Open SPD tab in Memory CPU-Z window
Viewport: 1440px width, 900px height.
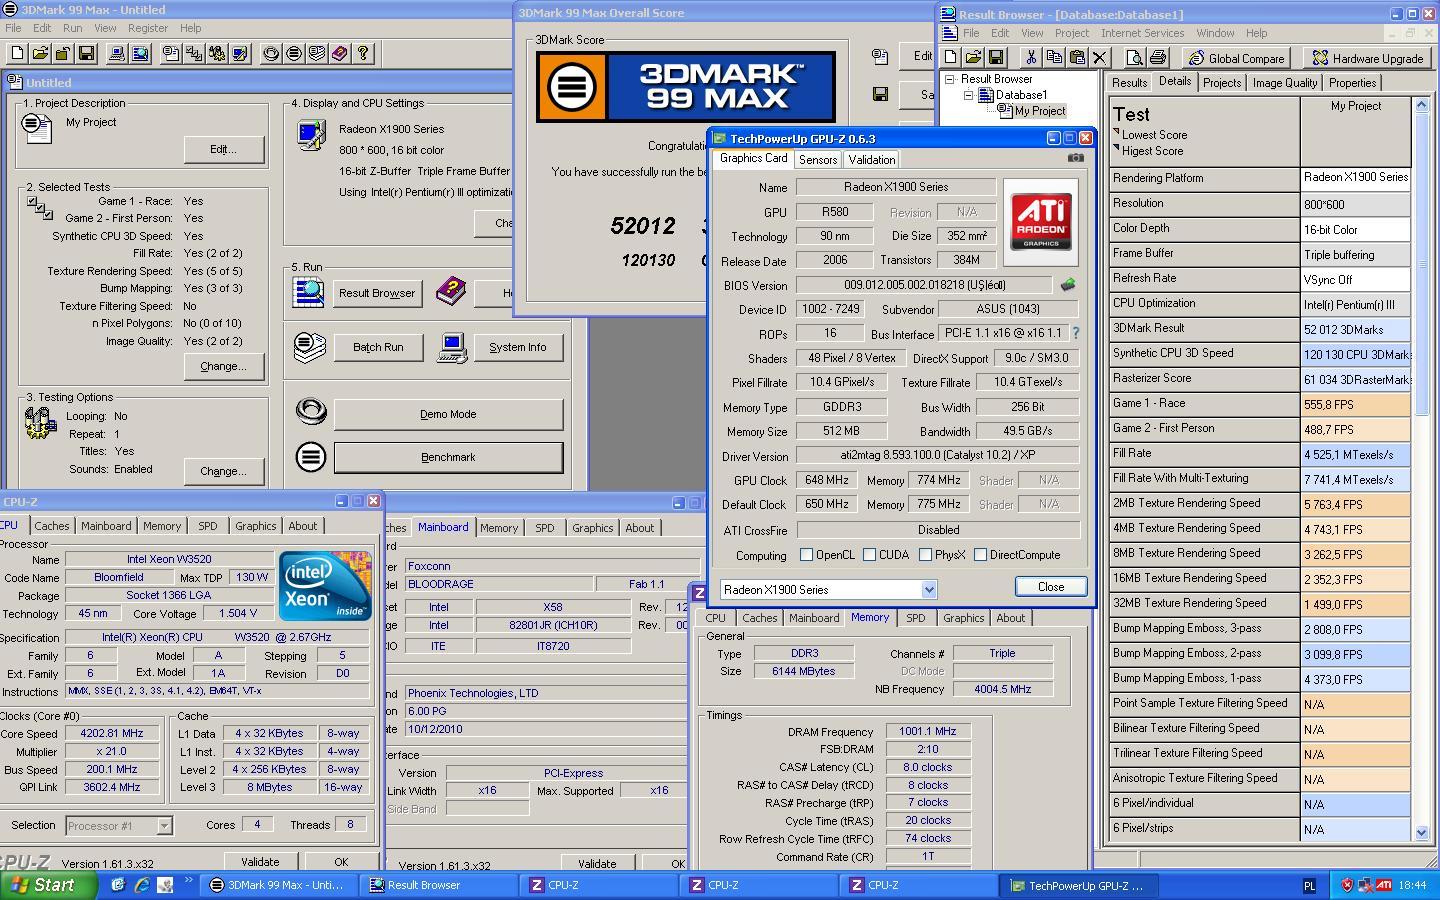coord(915,618)
